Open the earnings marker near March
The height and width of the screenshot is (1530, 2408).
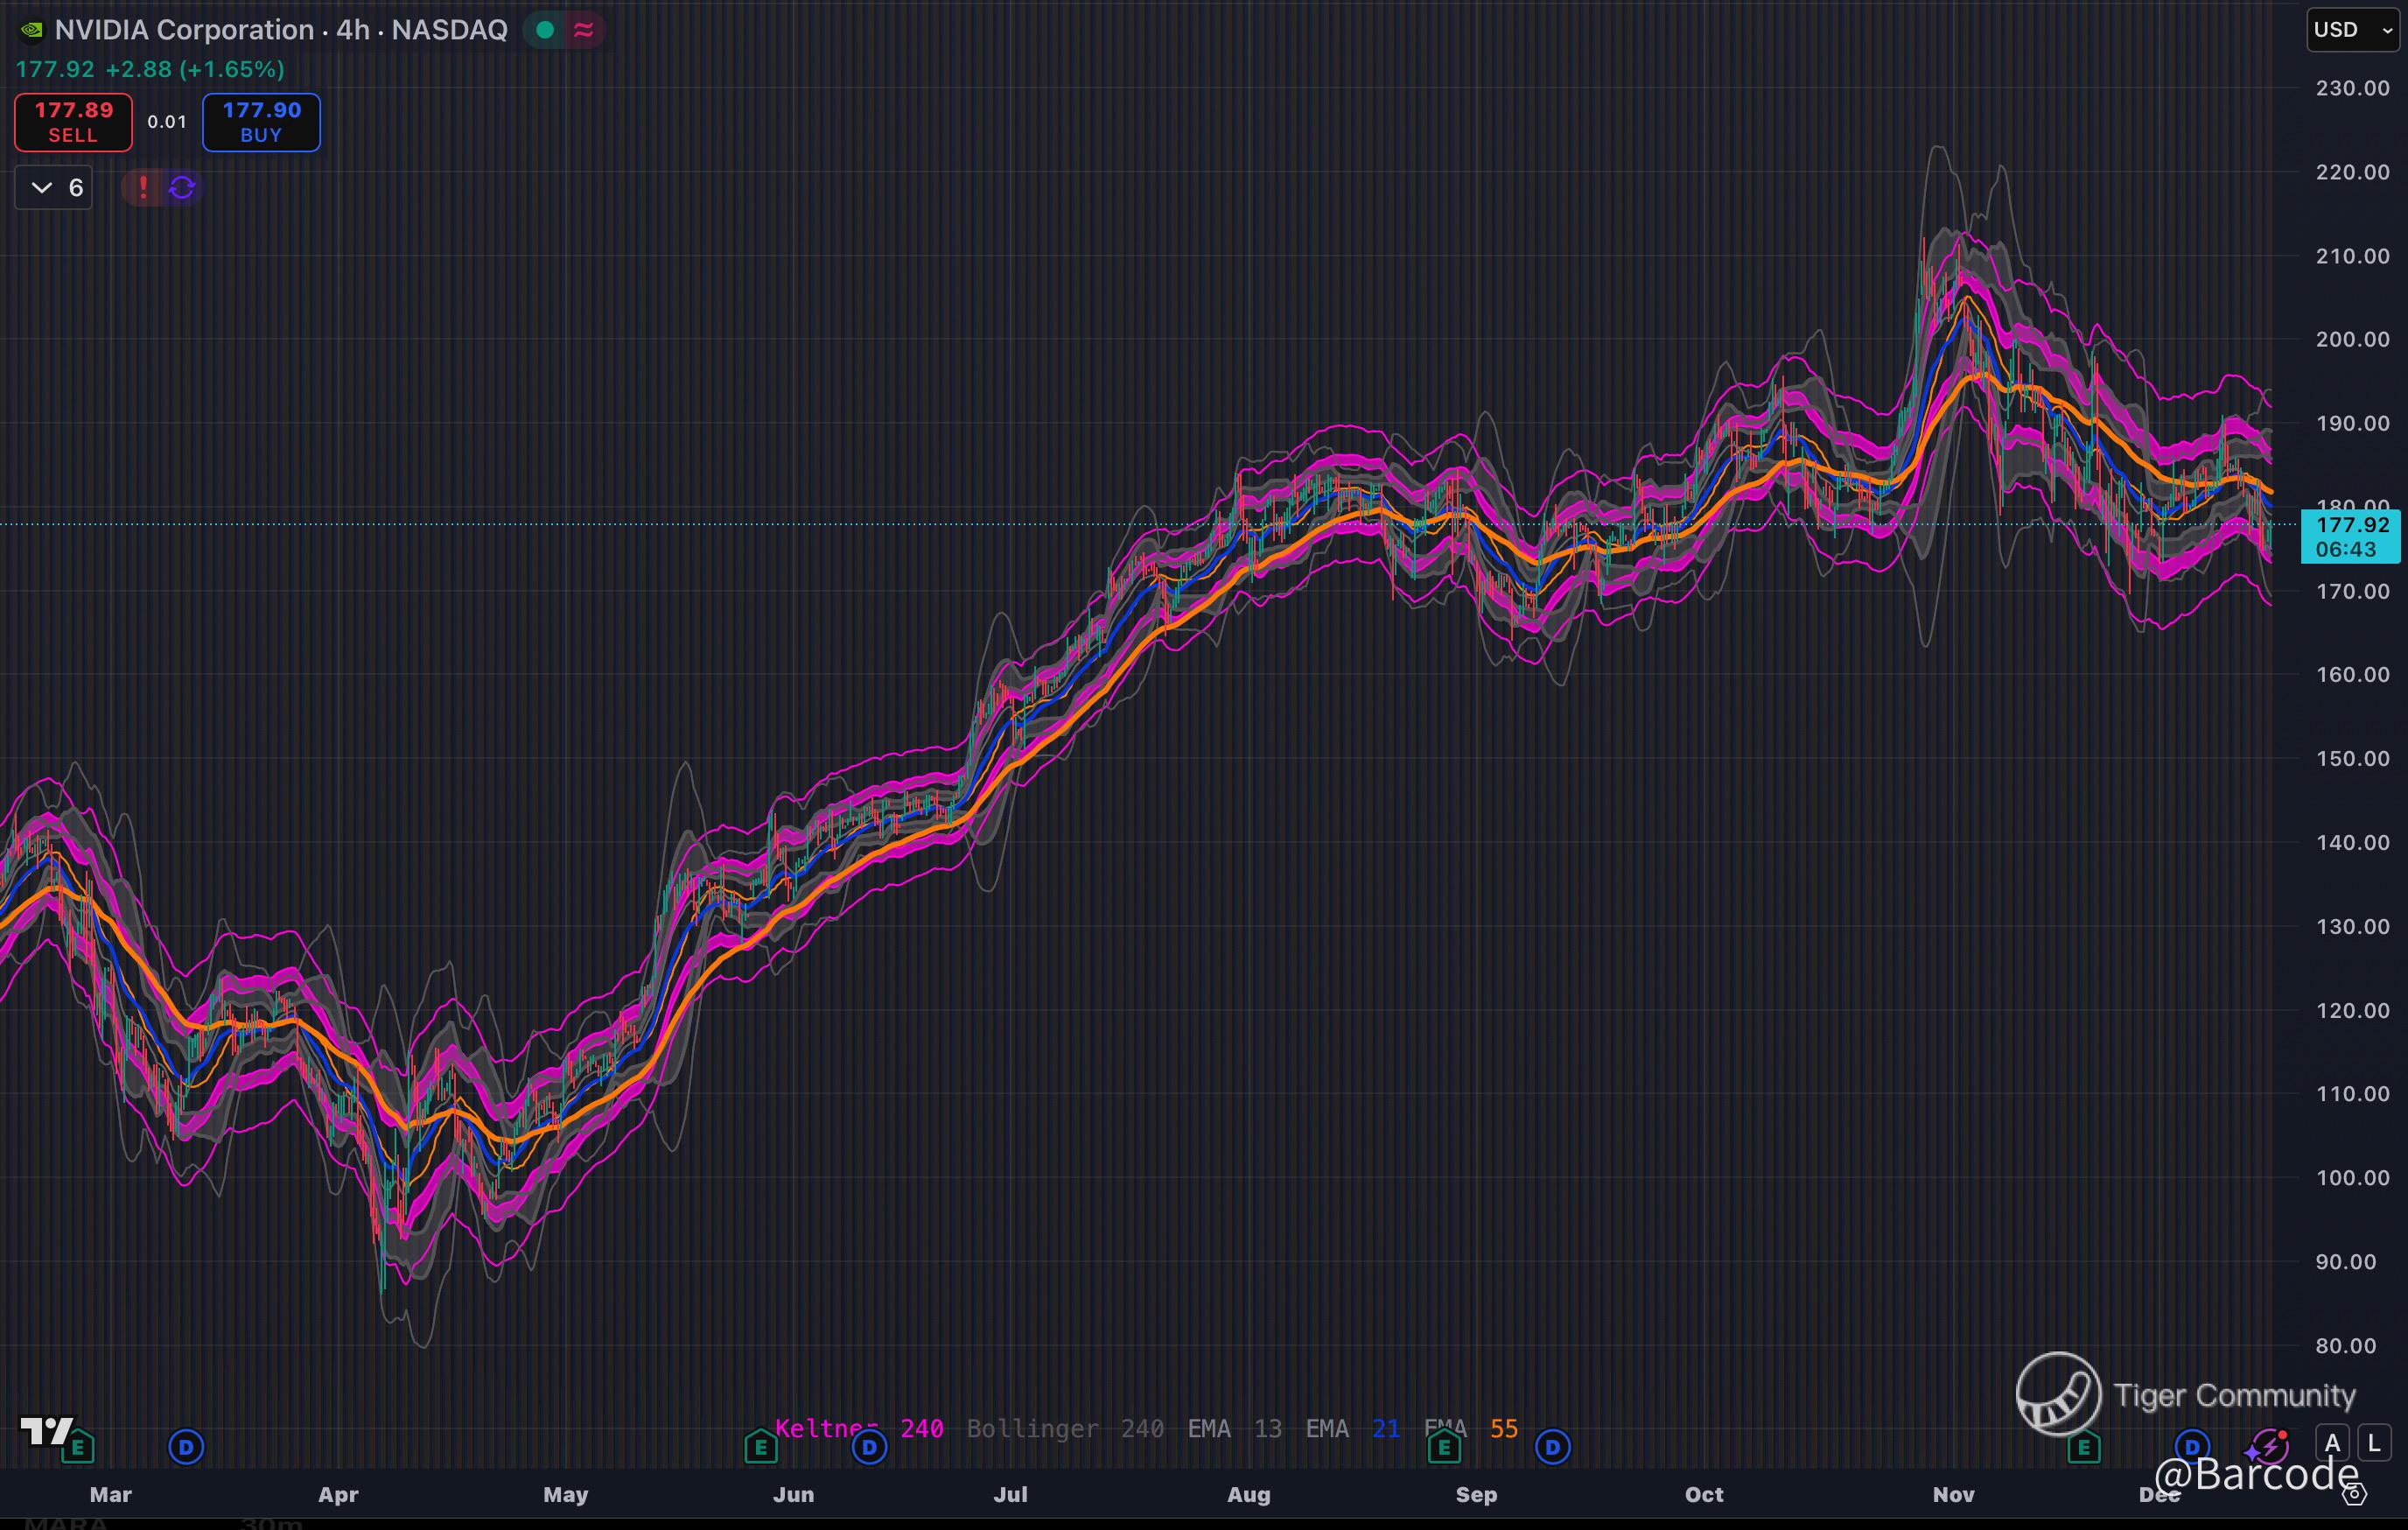point(77,1447)
